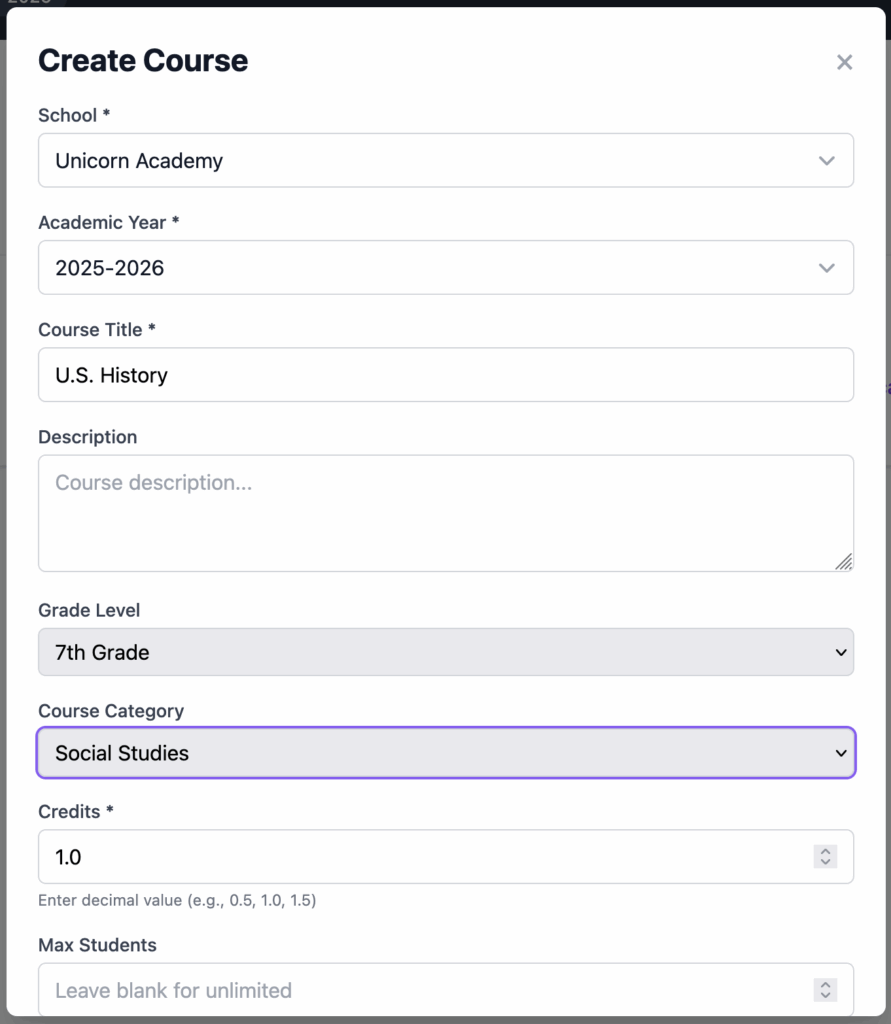891x1024 pixels.
Task: Increase Credits using the up stepper arrow
Action: click(x=825, y=851)
